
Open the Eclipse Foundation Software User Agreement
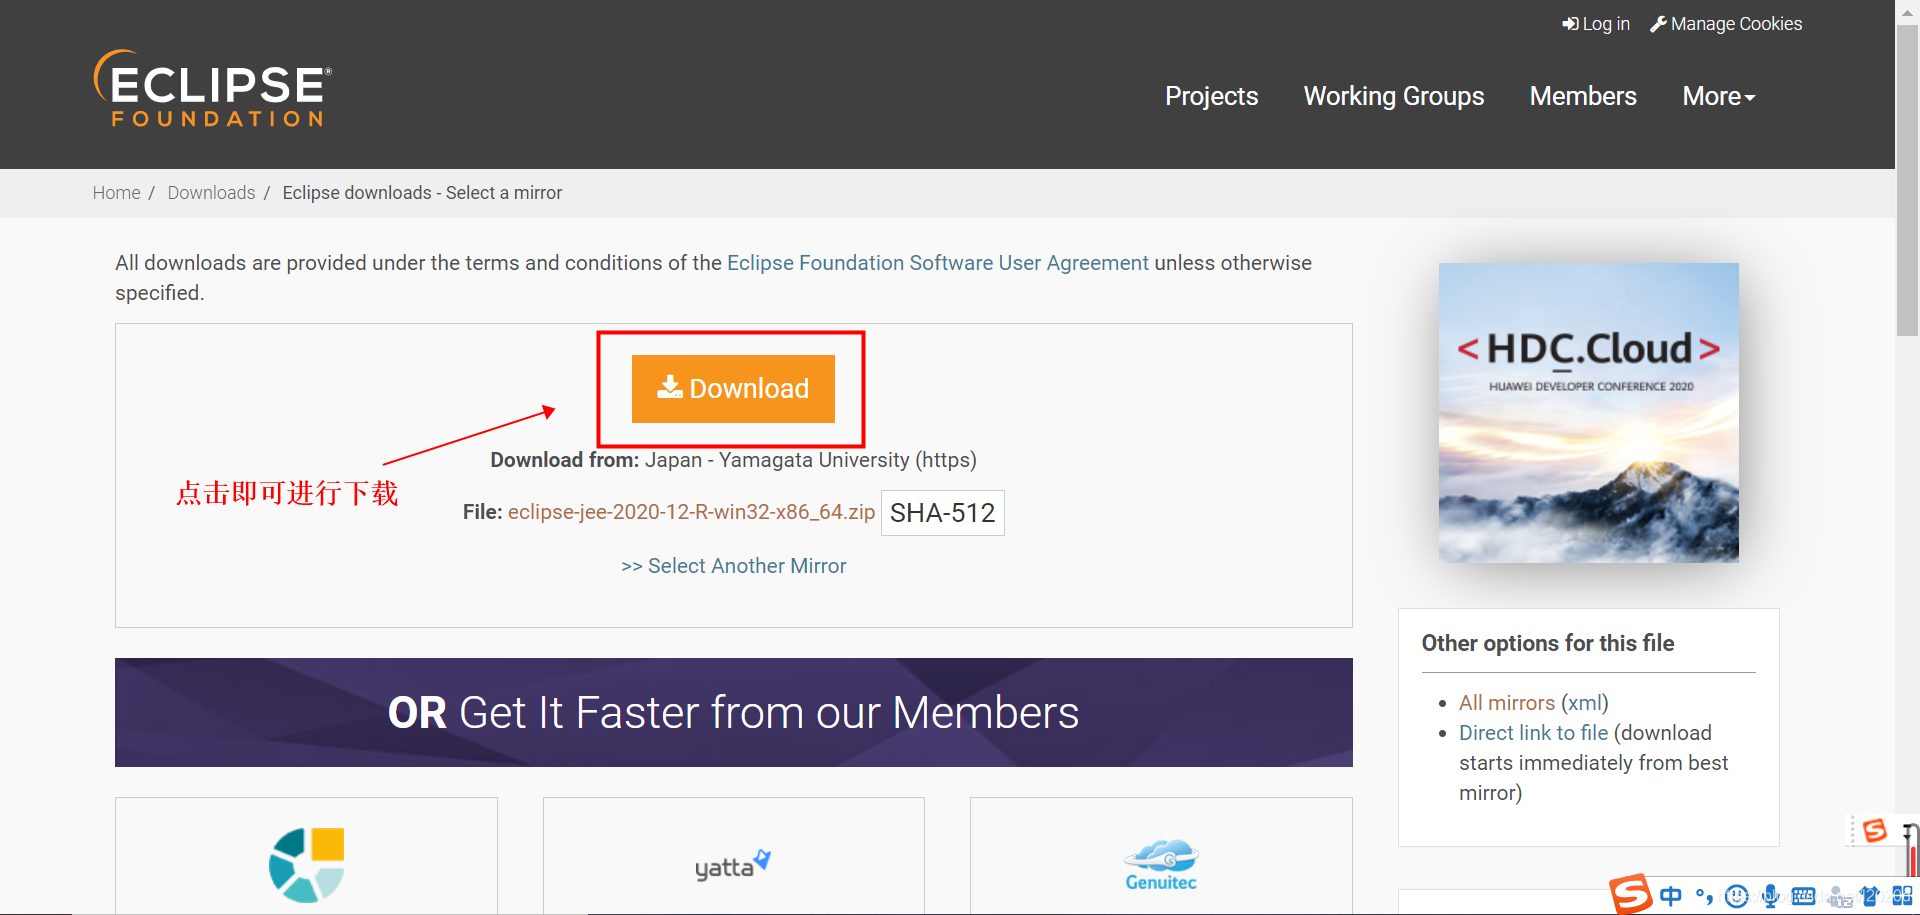coord(938,263)
